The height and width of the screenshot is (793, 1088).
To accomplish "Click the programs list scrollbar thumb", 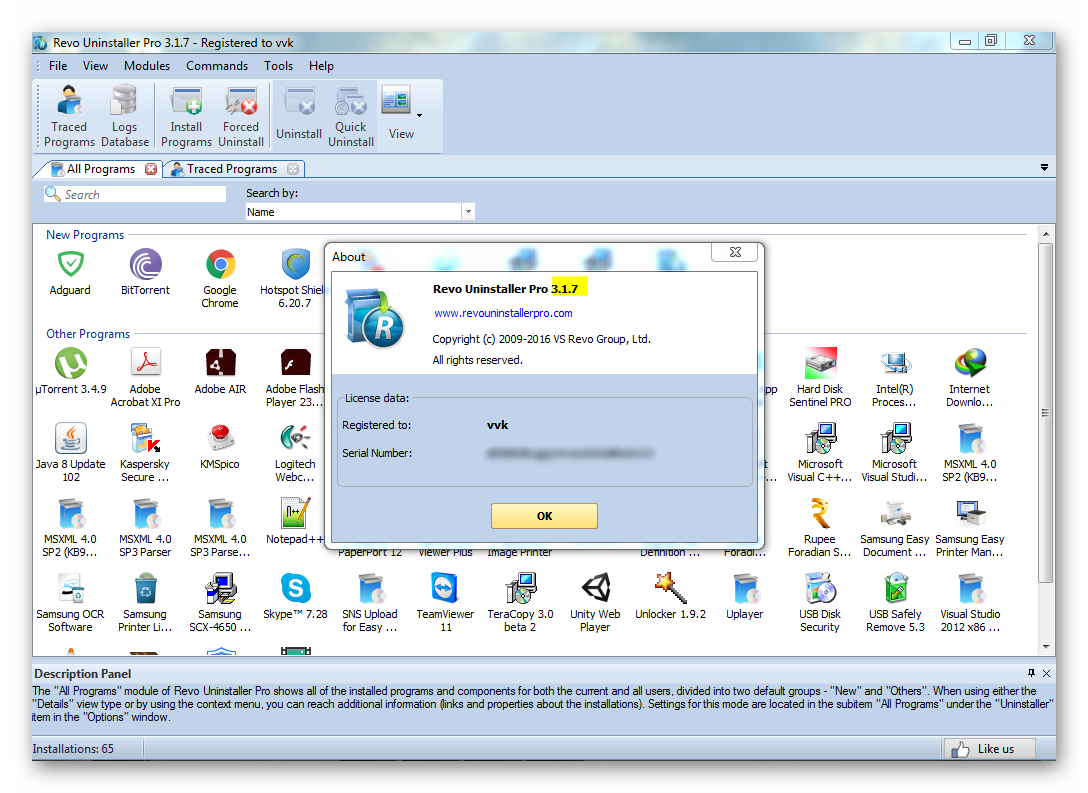I will coord(1046,413).
